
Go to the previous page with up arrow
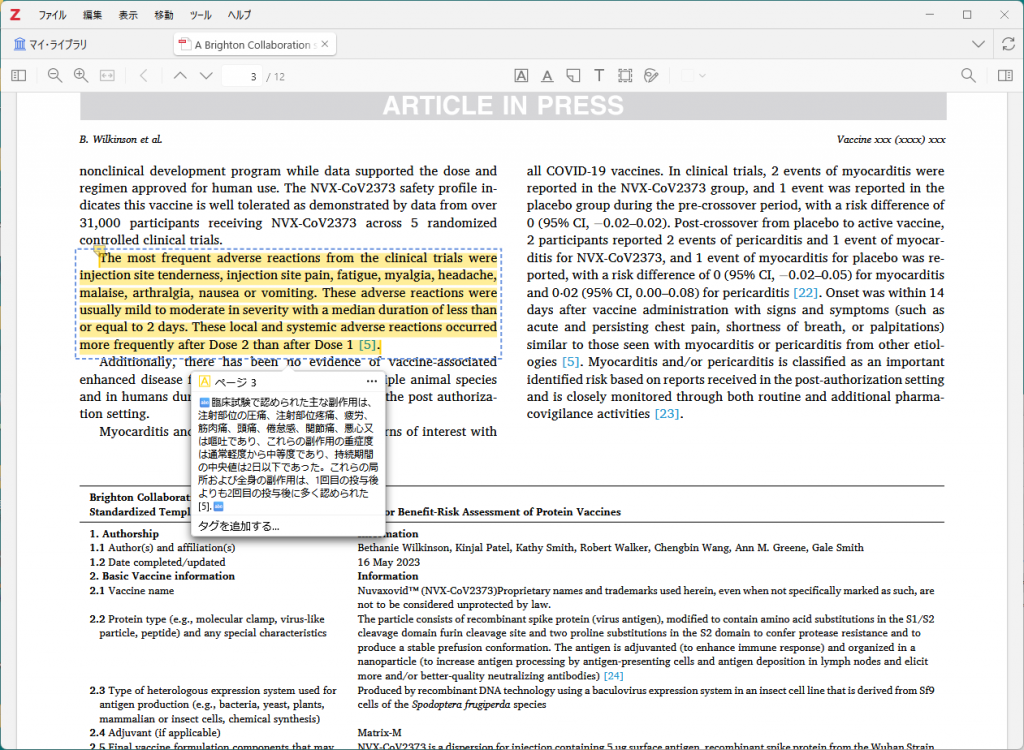[x=180, y=76]
